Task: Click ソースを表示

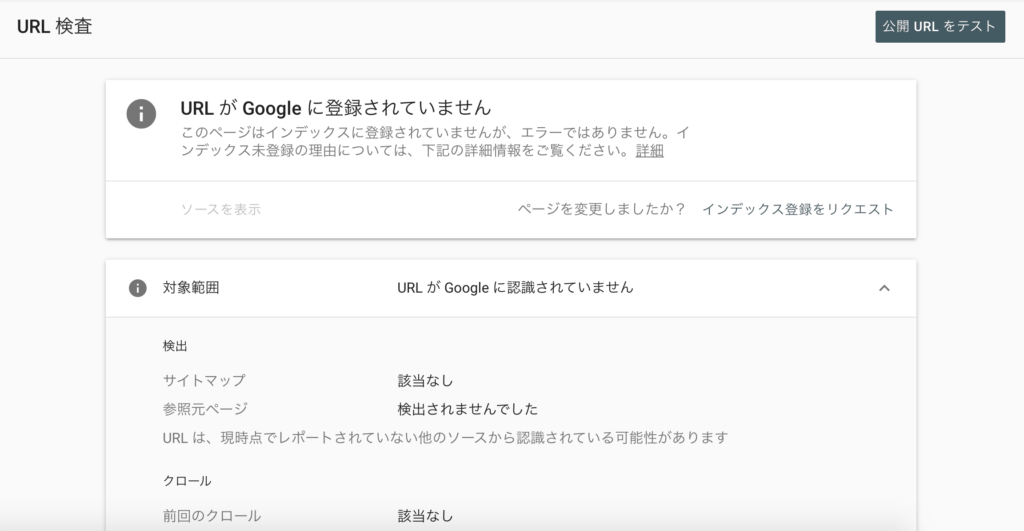Action: click(x=221, y=209)
